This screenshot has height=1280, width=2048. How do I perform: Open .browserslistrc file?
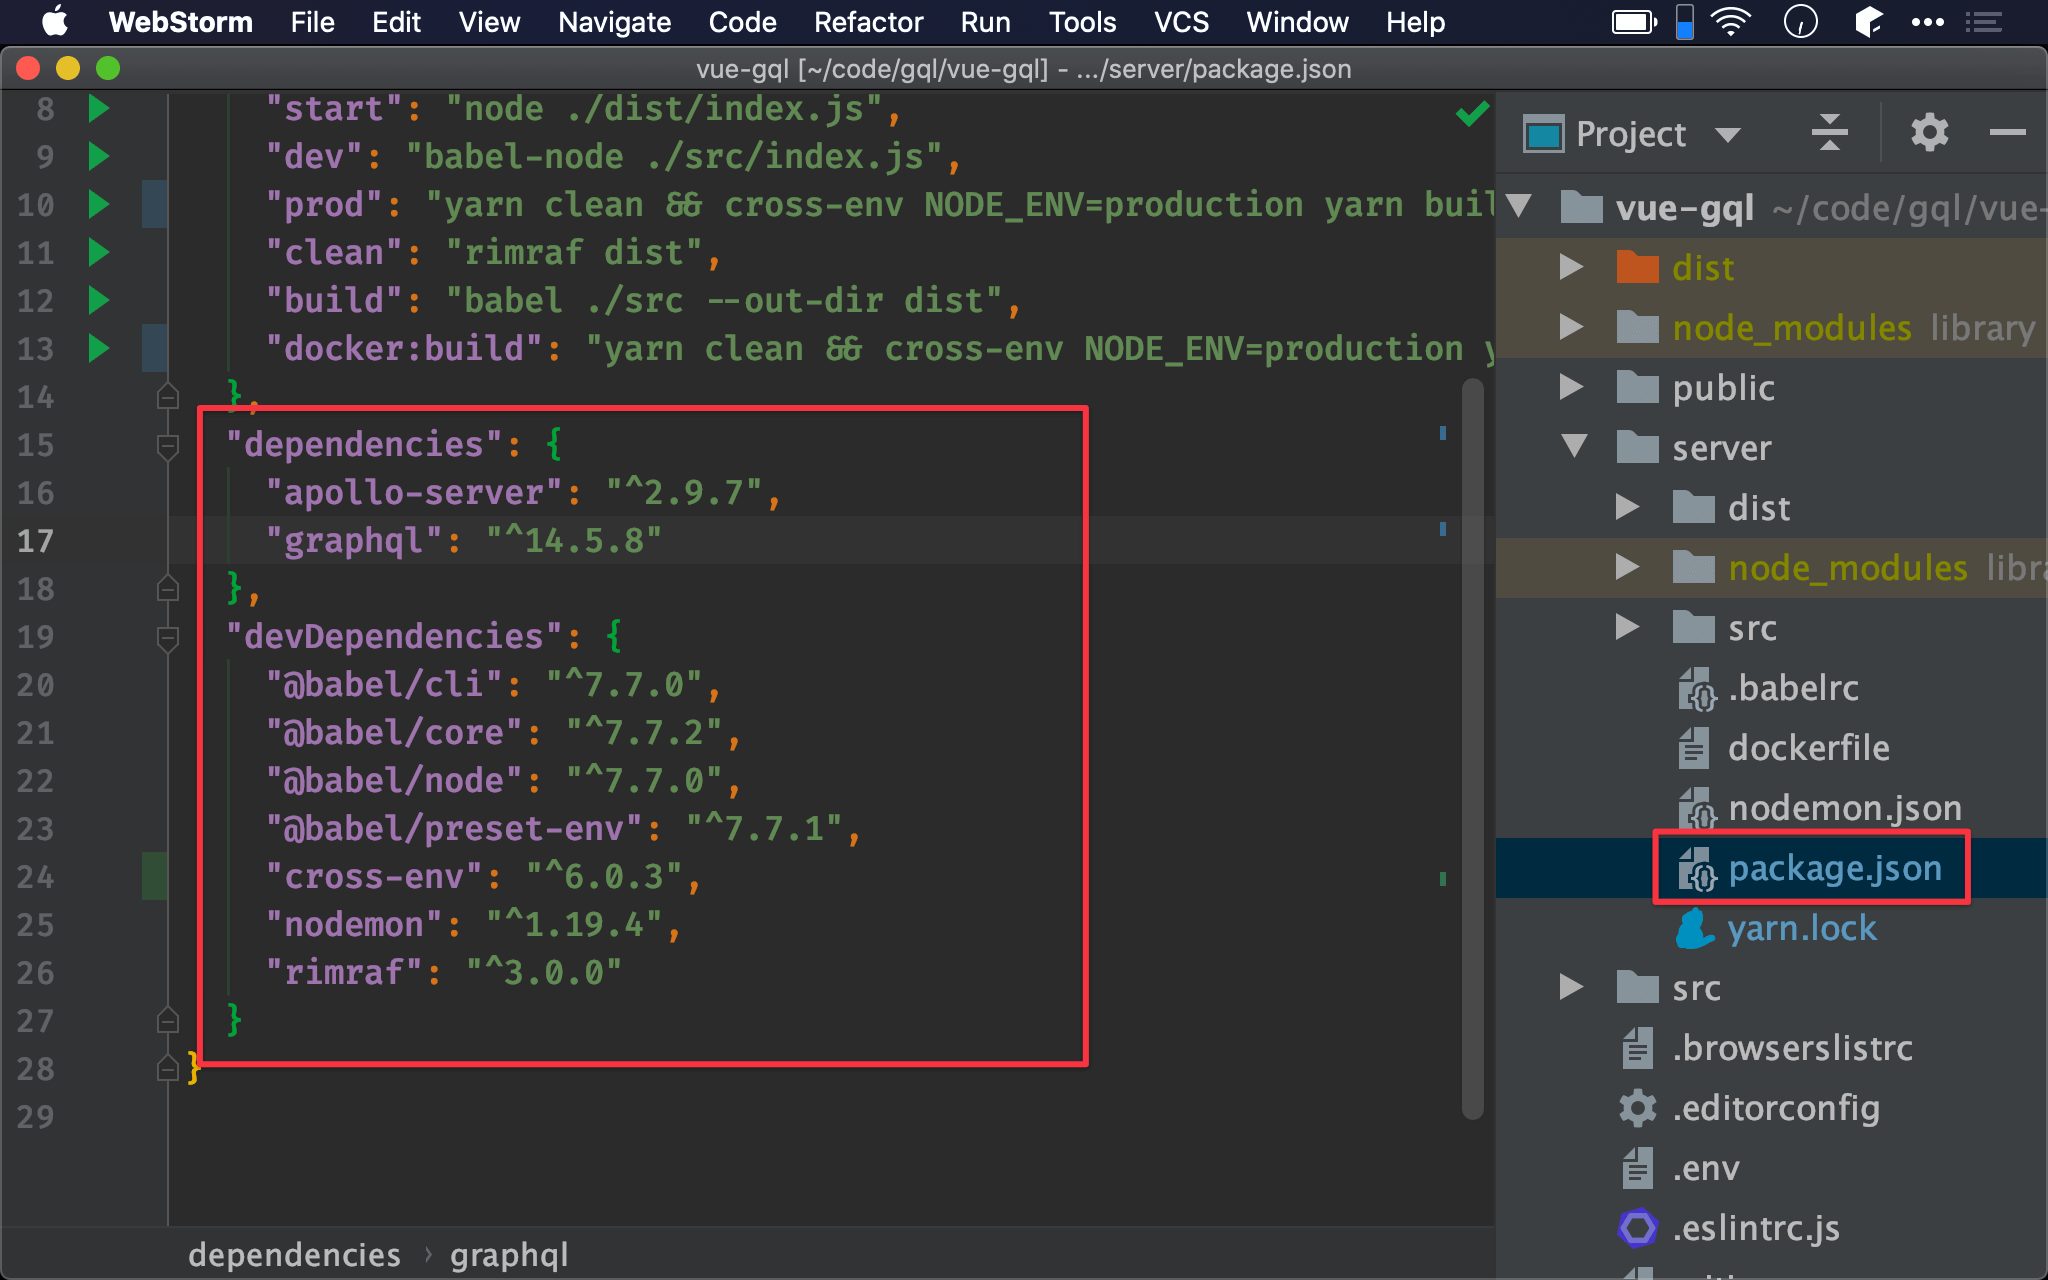point(1792,1048)
